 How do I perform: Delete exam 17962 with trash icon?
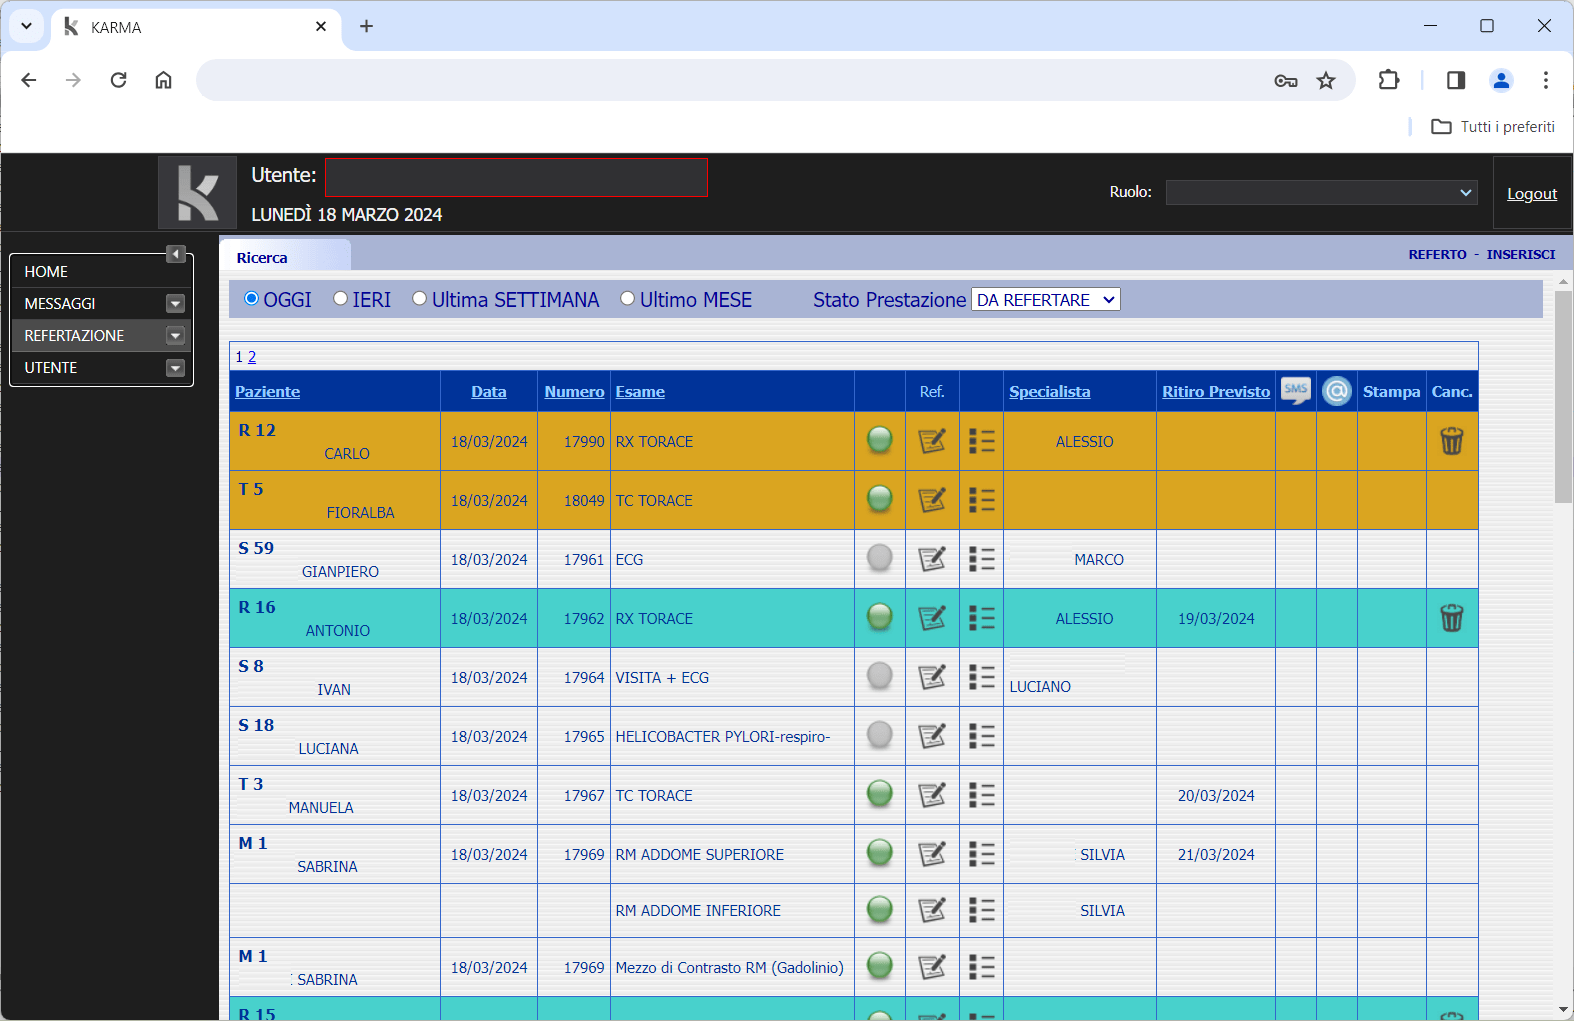pyautogui.click(x=1452, y=618)
